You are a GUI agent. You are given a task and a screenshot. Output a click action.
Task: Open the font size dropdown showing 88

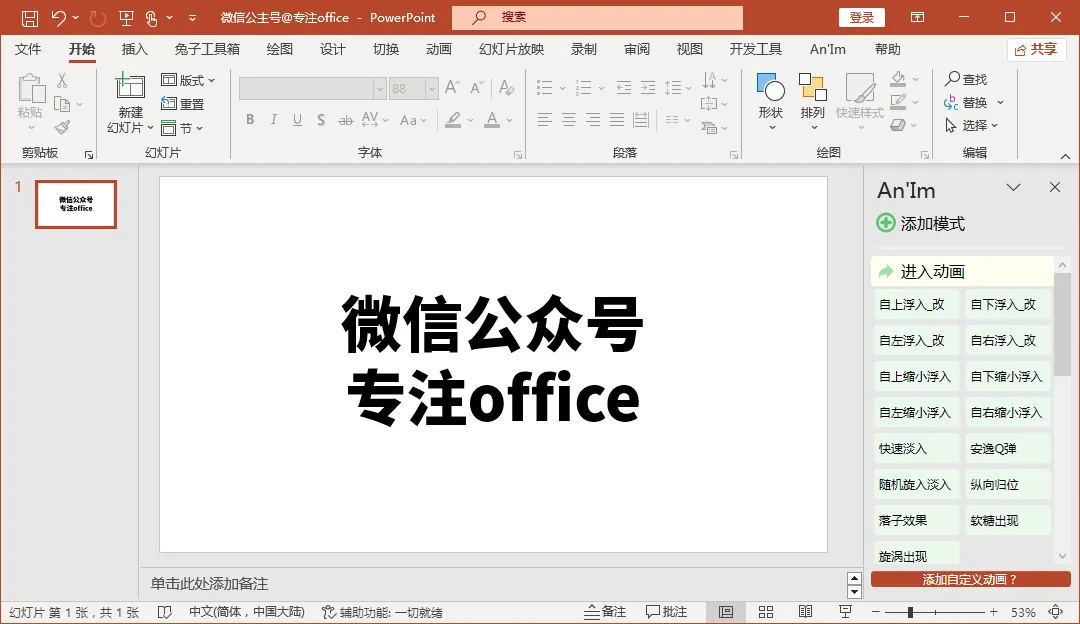pyautogui.click(x=432, y=88)
